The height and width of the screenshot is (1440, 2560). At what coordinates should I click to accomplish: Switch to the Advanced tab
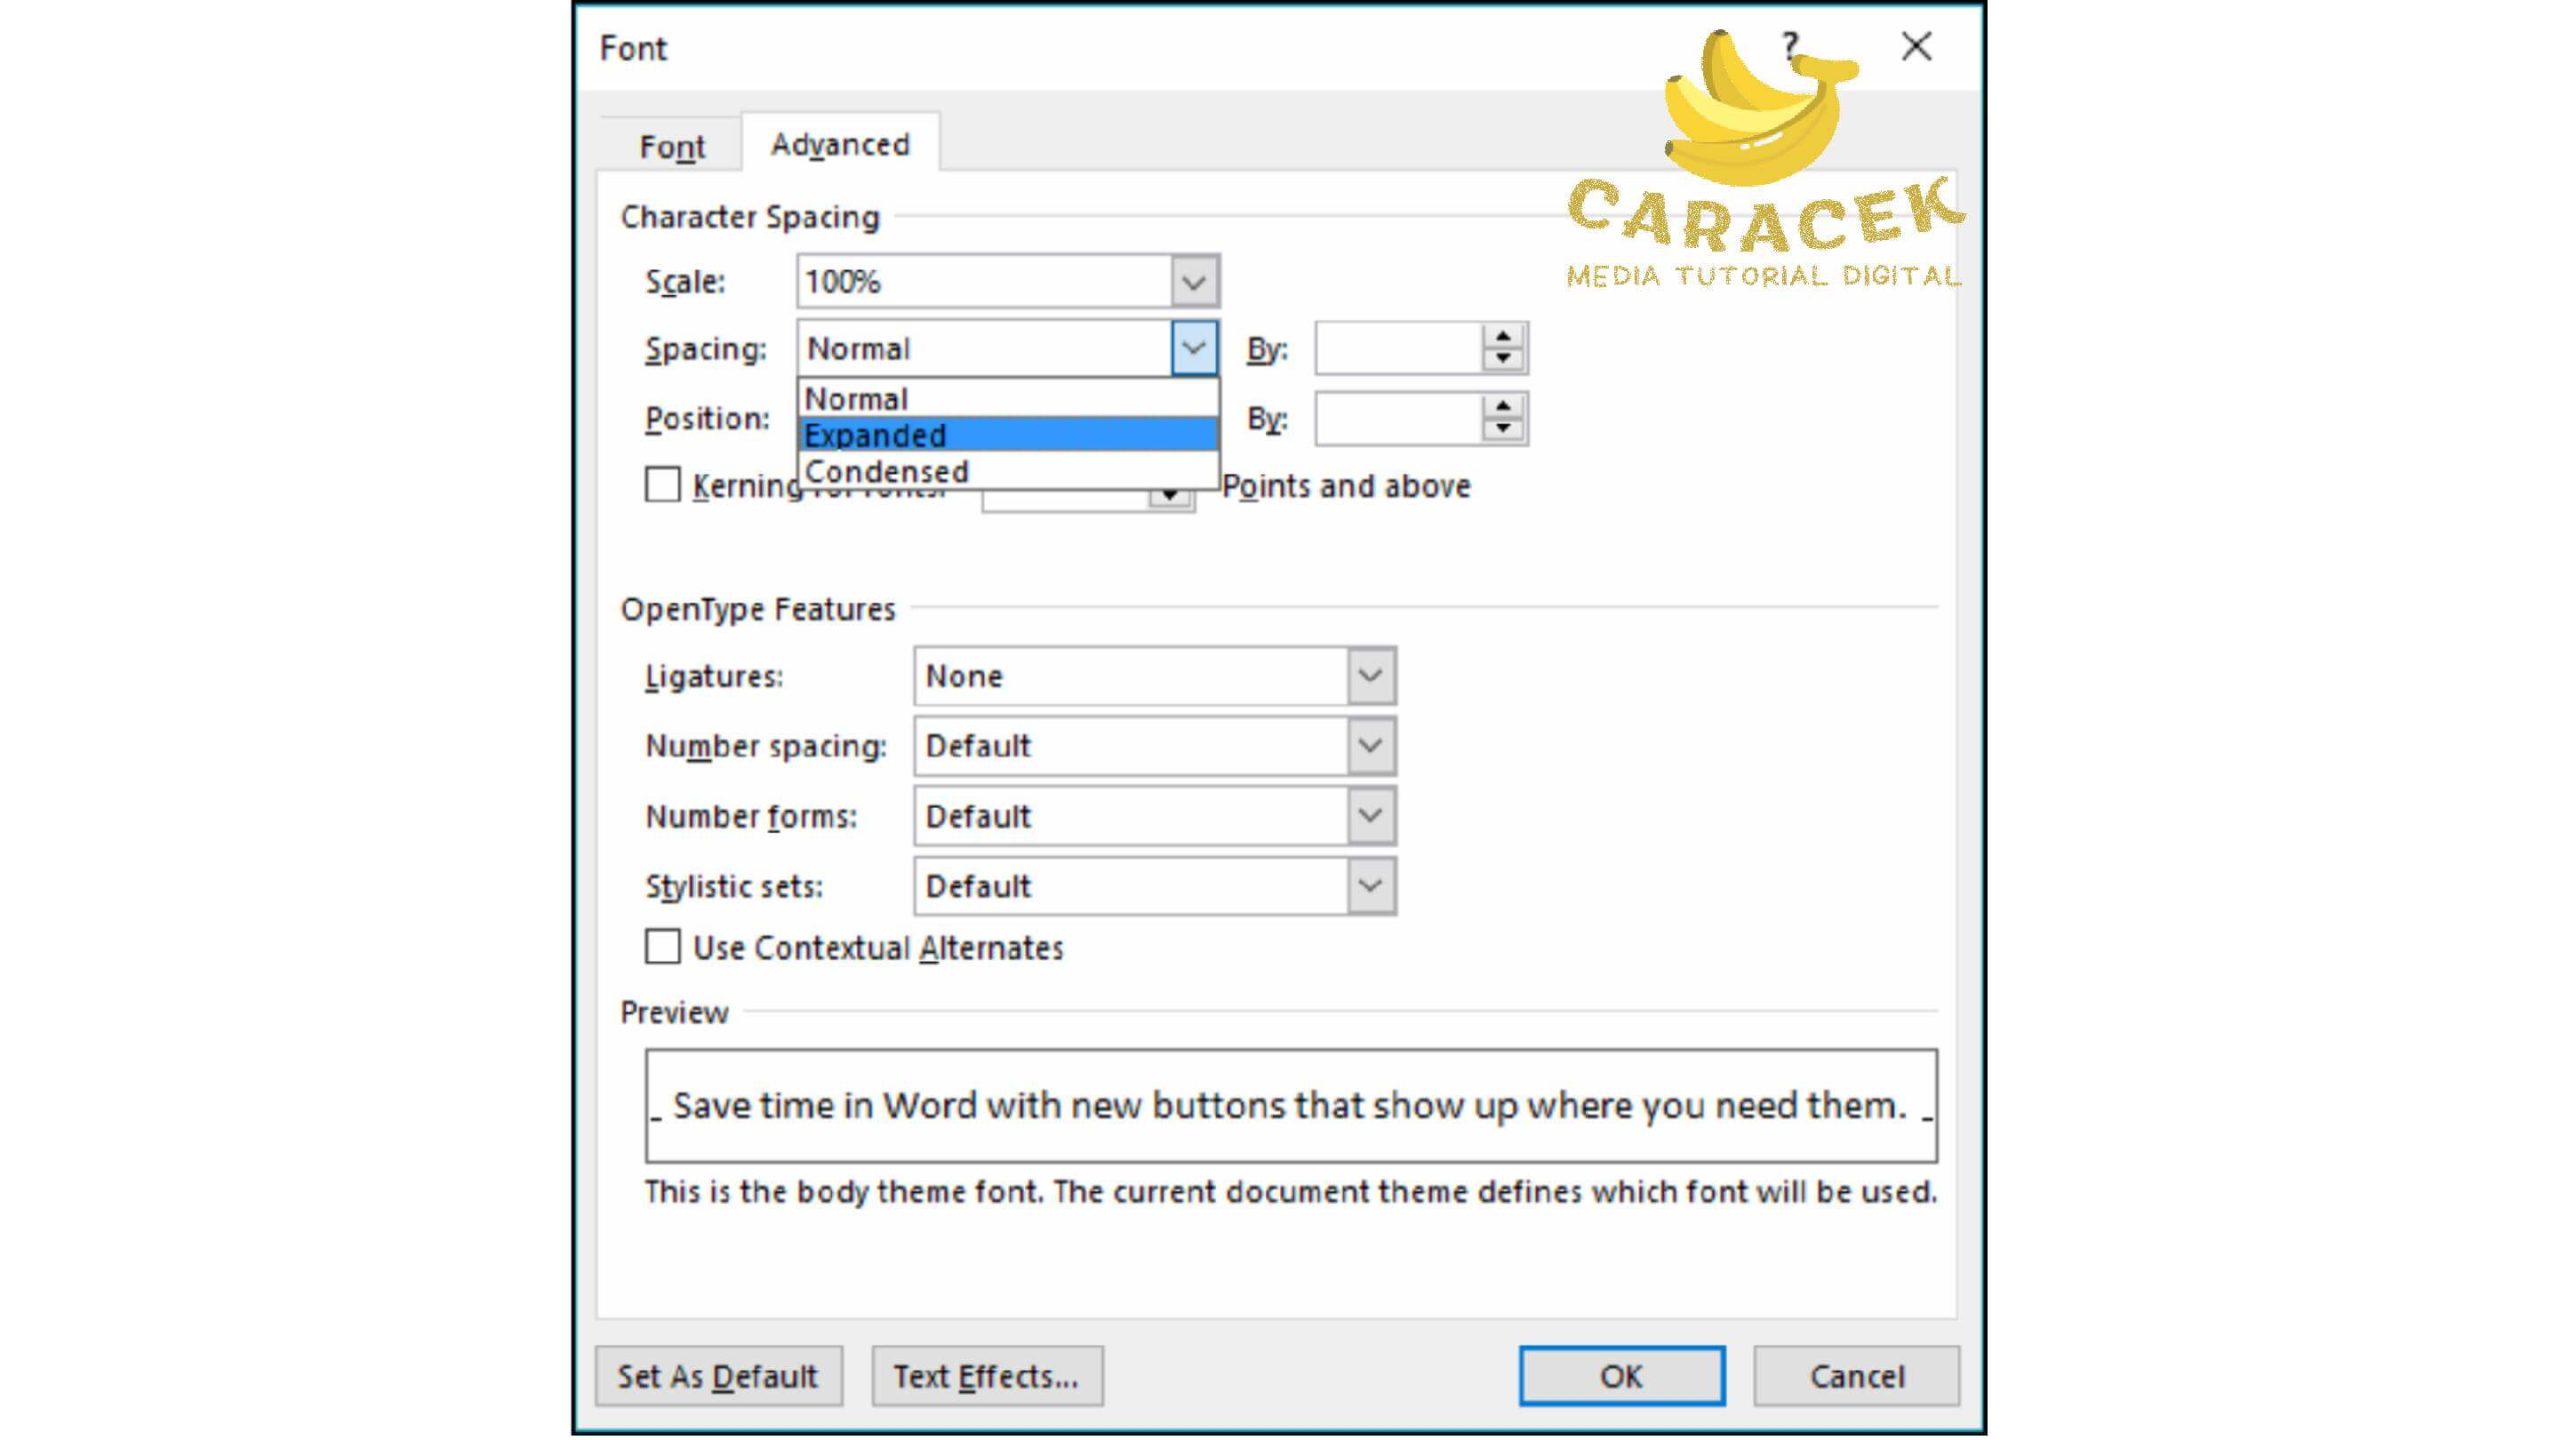pyautogui.click(x=839, y=144)
